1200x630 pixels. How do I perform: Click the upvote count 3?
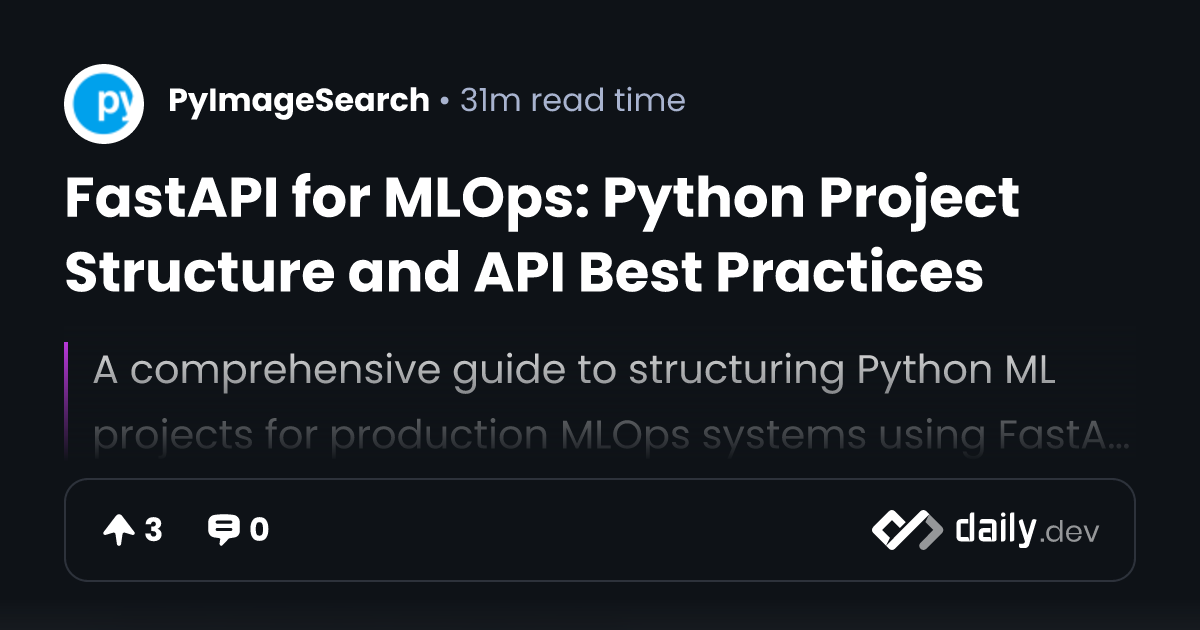[153, 530]
